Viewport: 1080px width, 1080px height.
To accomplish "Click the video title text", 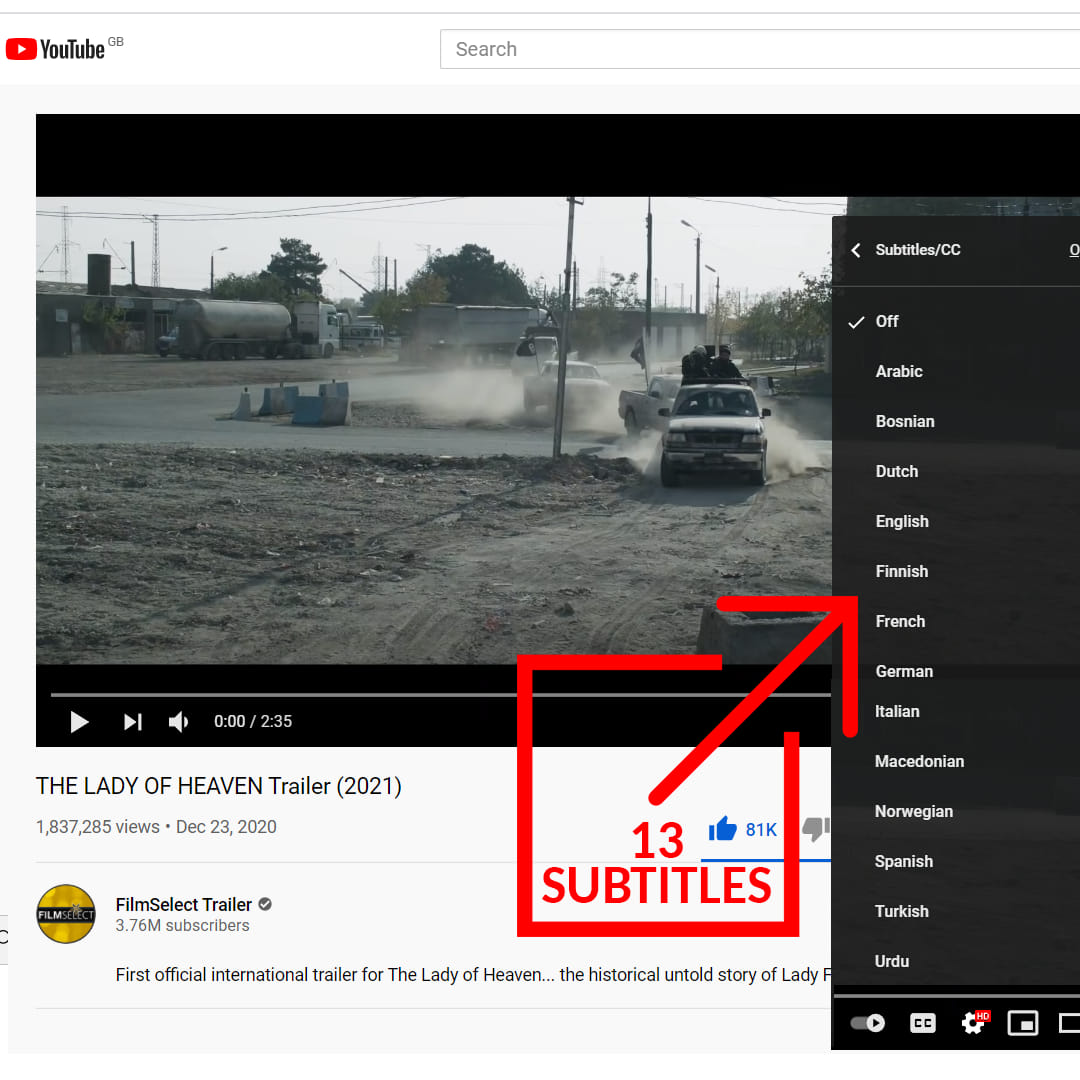I will pos(219,786).
